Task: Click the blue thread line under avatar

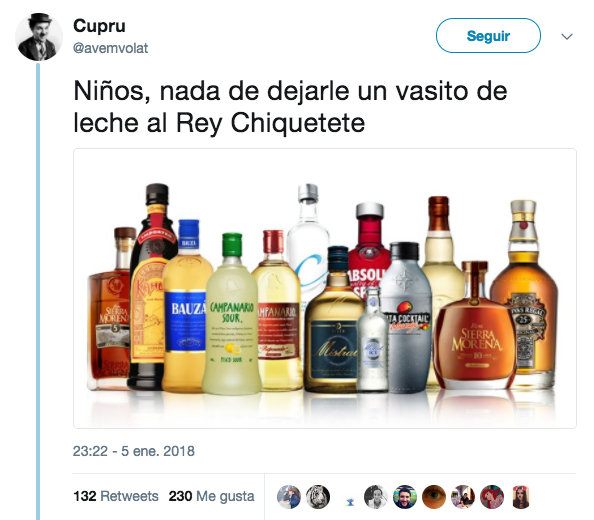Action: (38, 292)
